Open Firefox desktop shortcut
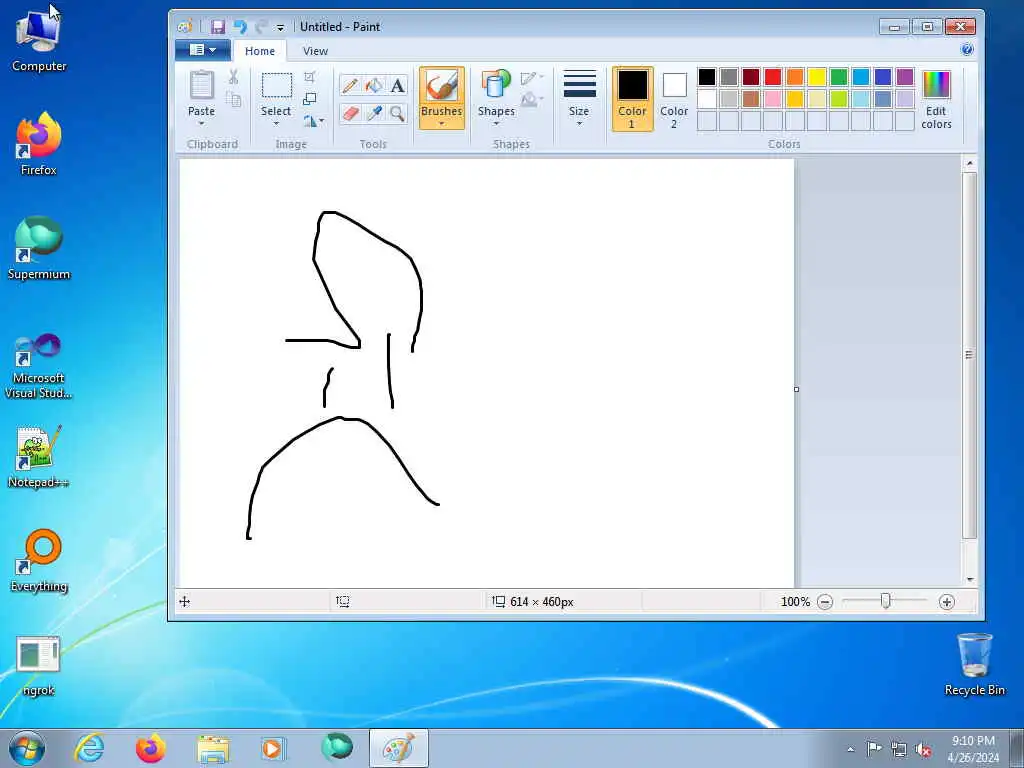The image size is (1024, 768). (x=39, y=144)
